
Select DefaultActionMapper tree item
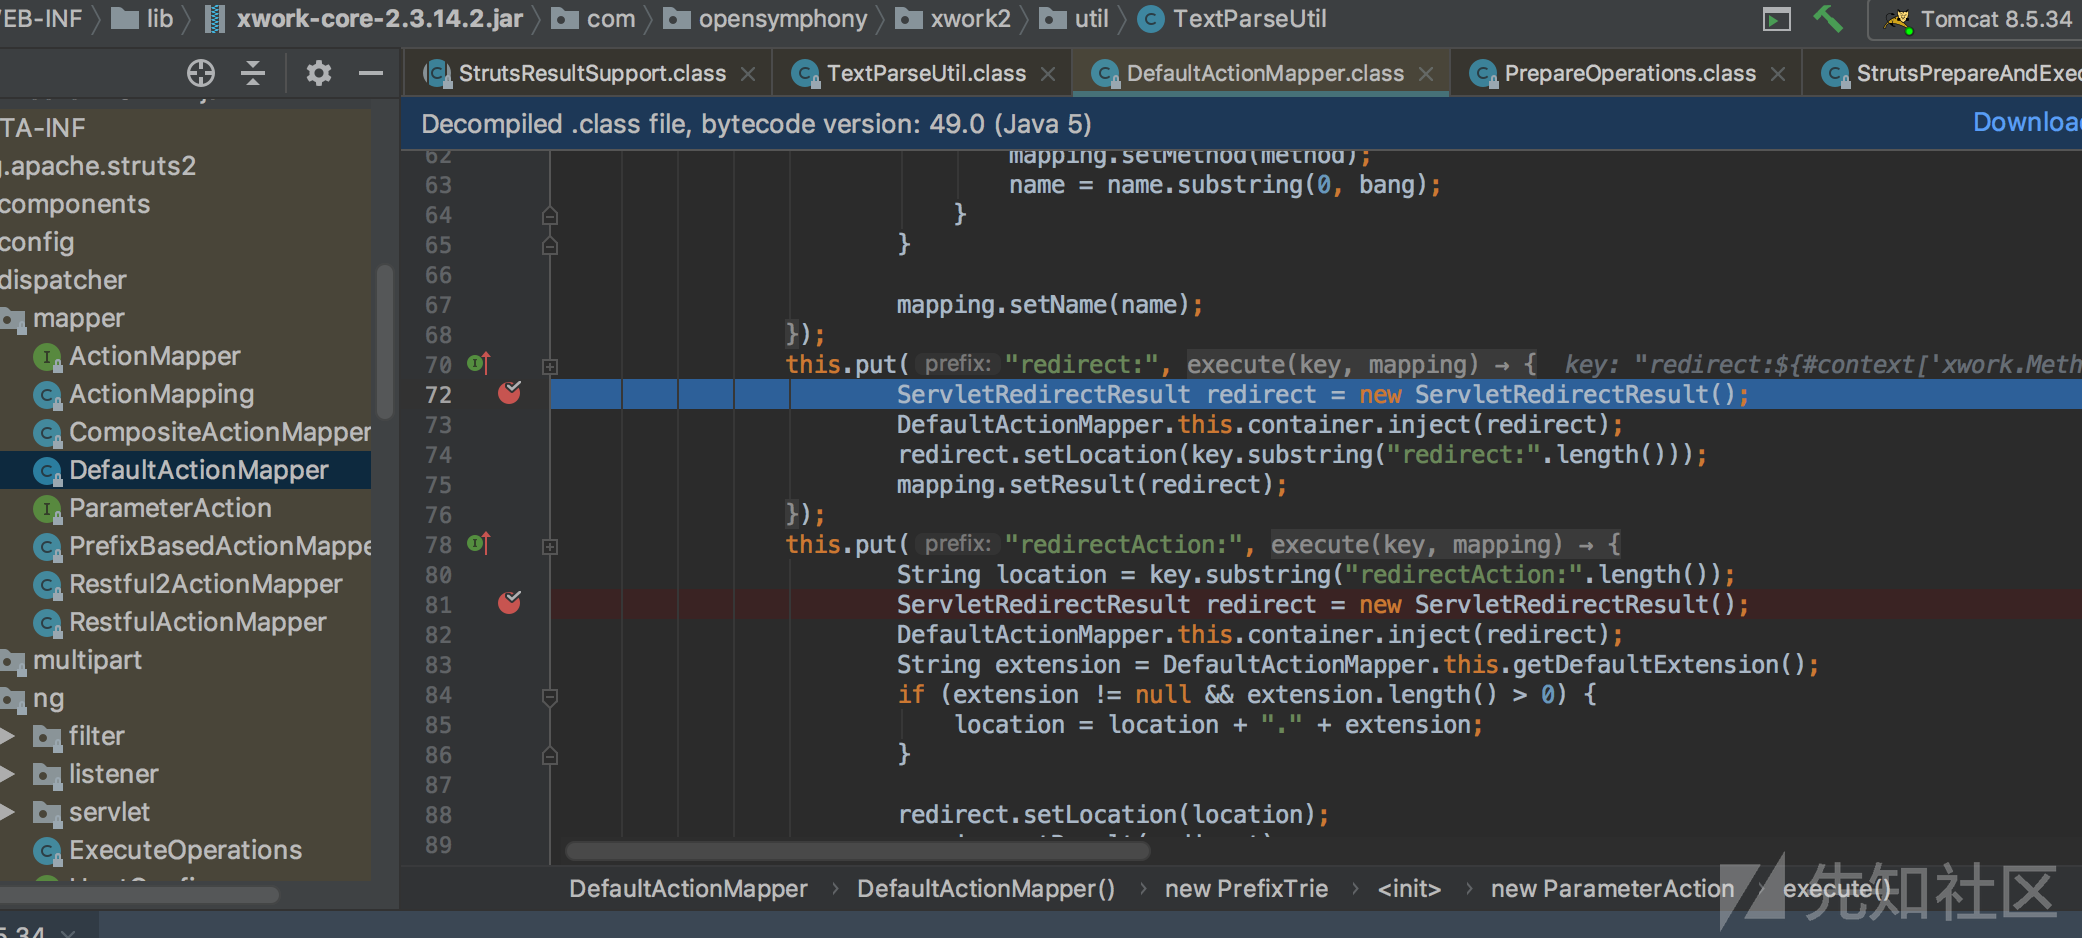click(x=185, y=470)
